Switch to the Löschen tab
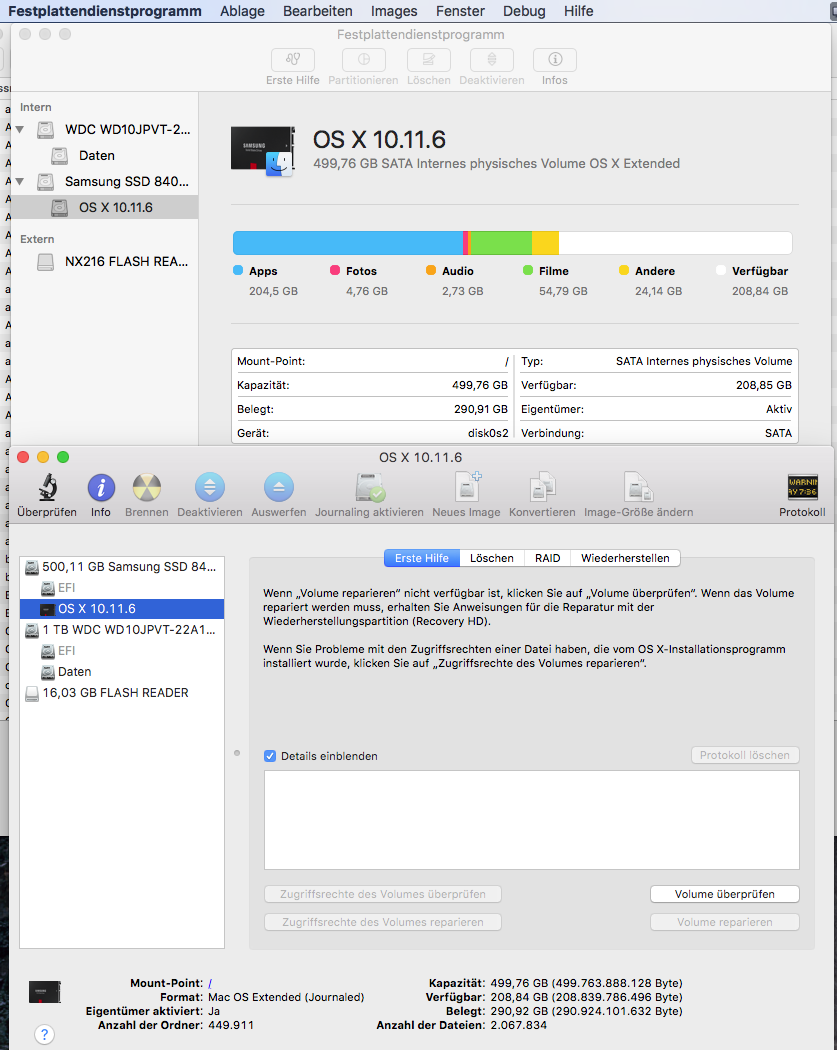 pos(491,558)
